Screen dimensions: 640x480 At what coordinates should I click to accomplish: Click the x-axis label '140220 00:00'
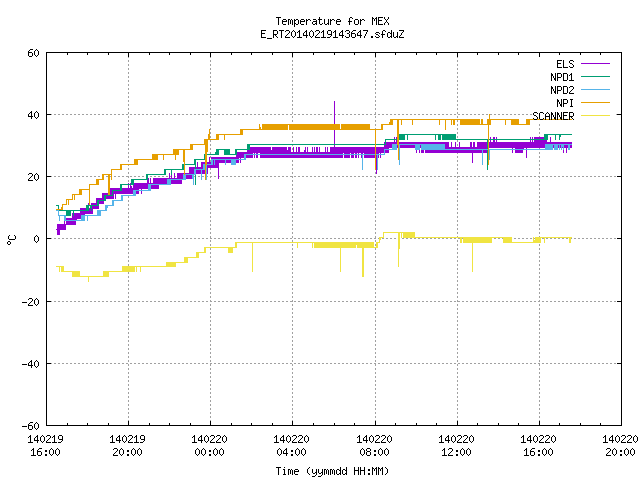(x=209, y=446)
